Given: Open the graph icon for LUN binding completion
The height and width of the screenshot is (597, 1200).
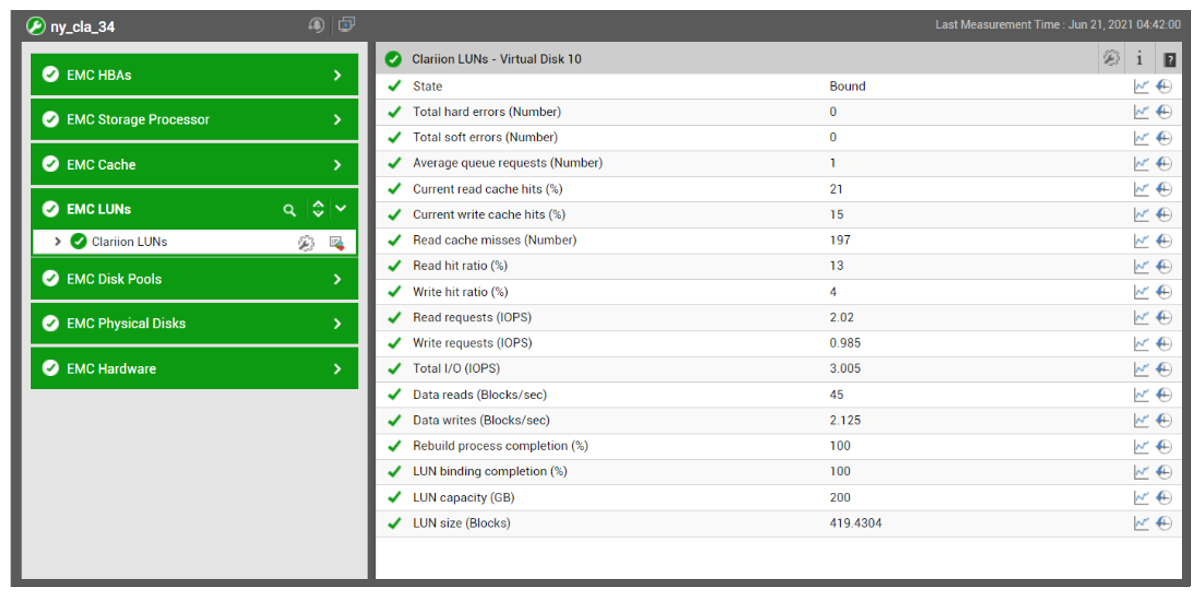Looking at the screenshot, I should 1141,471.
